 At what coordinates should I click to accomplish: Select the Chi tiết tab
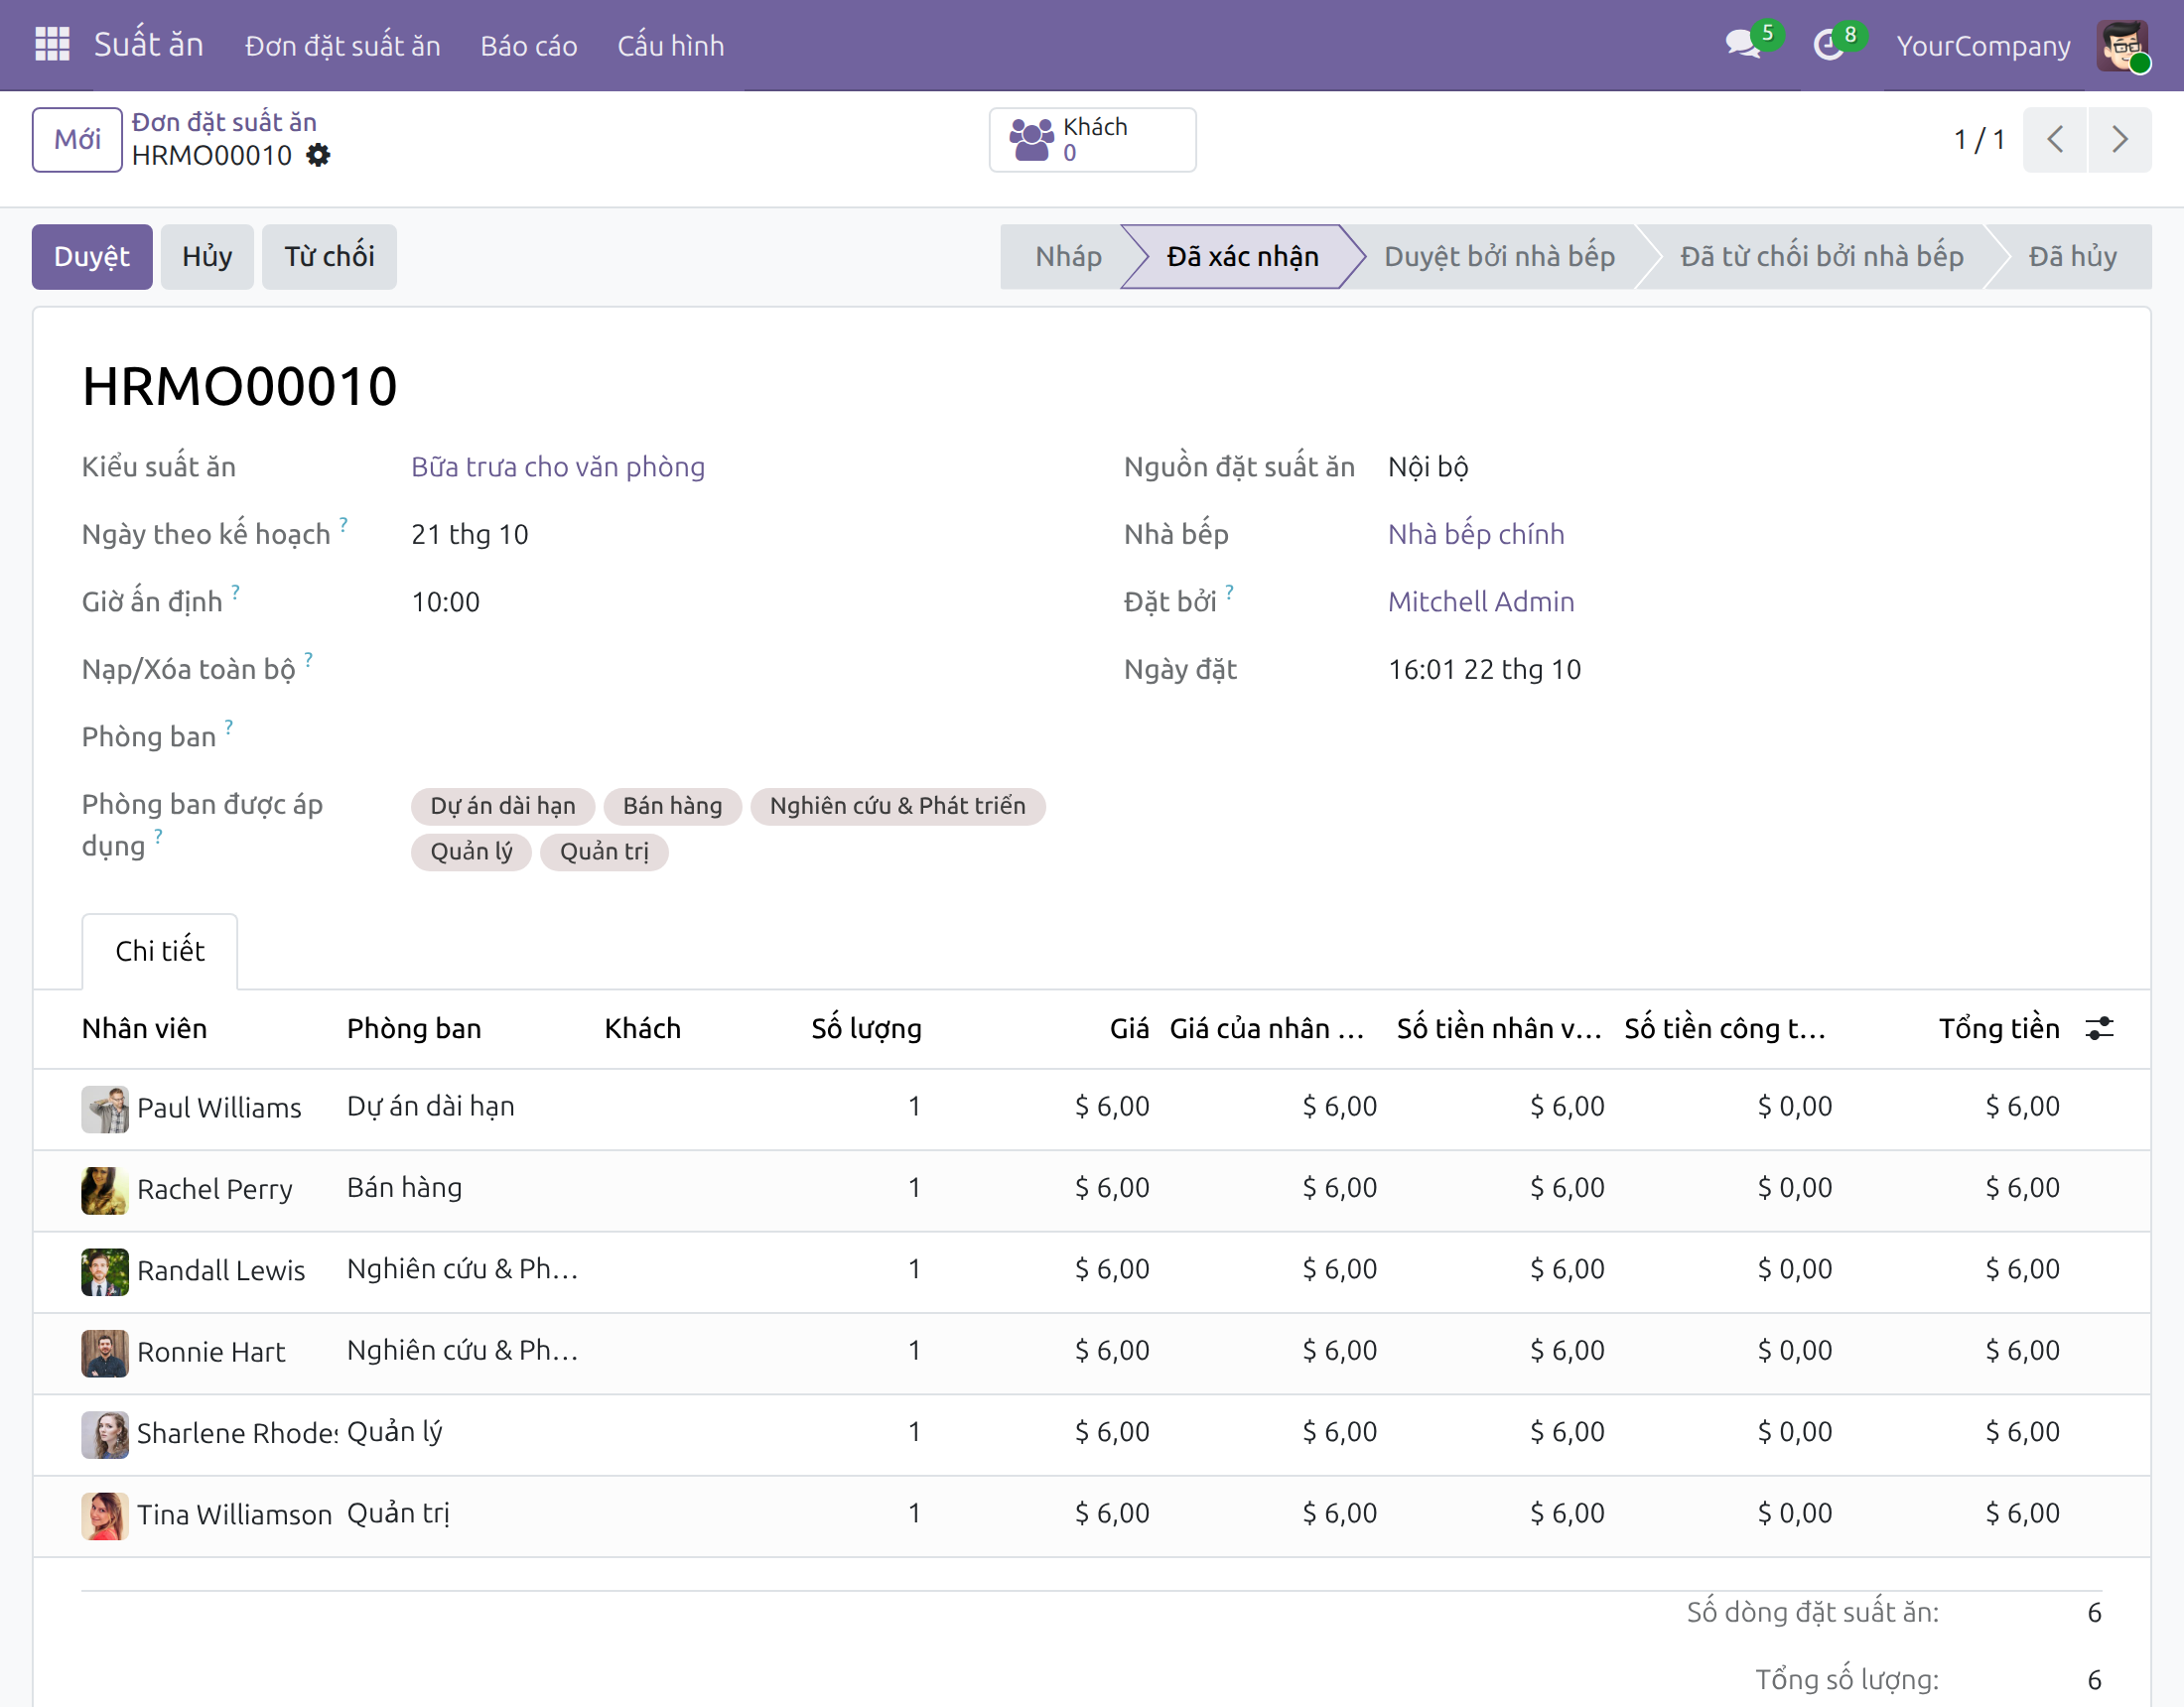[x=160, y=951]
